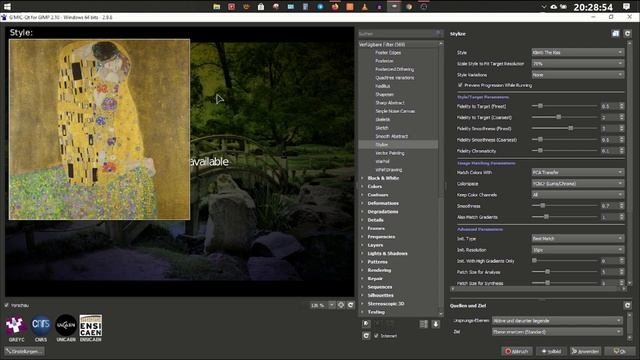Screen dimensions: 640x360
Task: Open the Keep Color Channels dropdown
Action: coord(578,195)
